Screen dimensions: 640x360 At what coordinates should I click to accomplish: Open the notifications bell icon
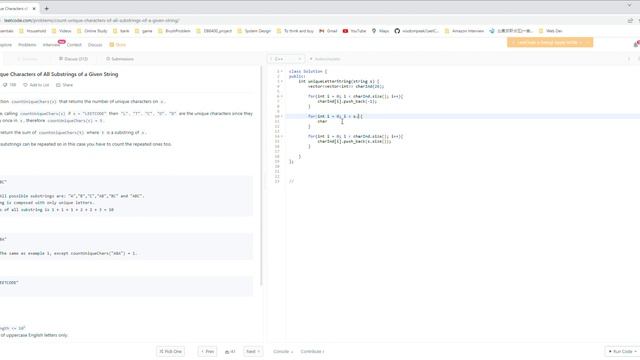(x=636, y=44)
